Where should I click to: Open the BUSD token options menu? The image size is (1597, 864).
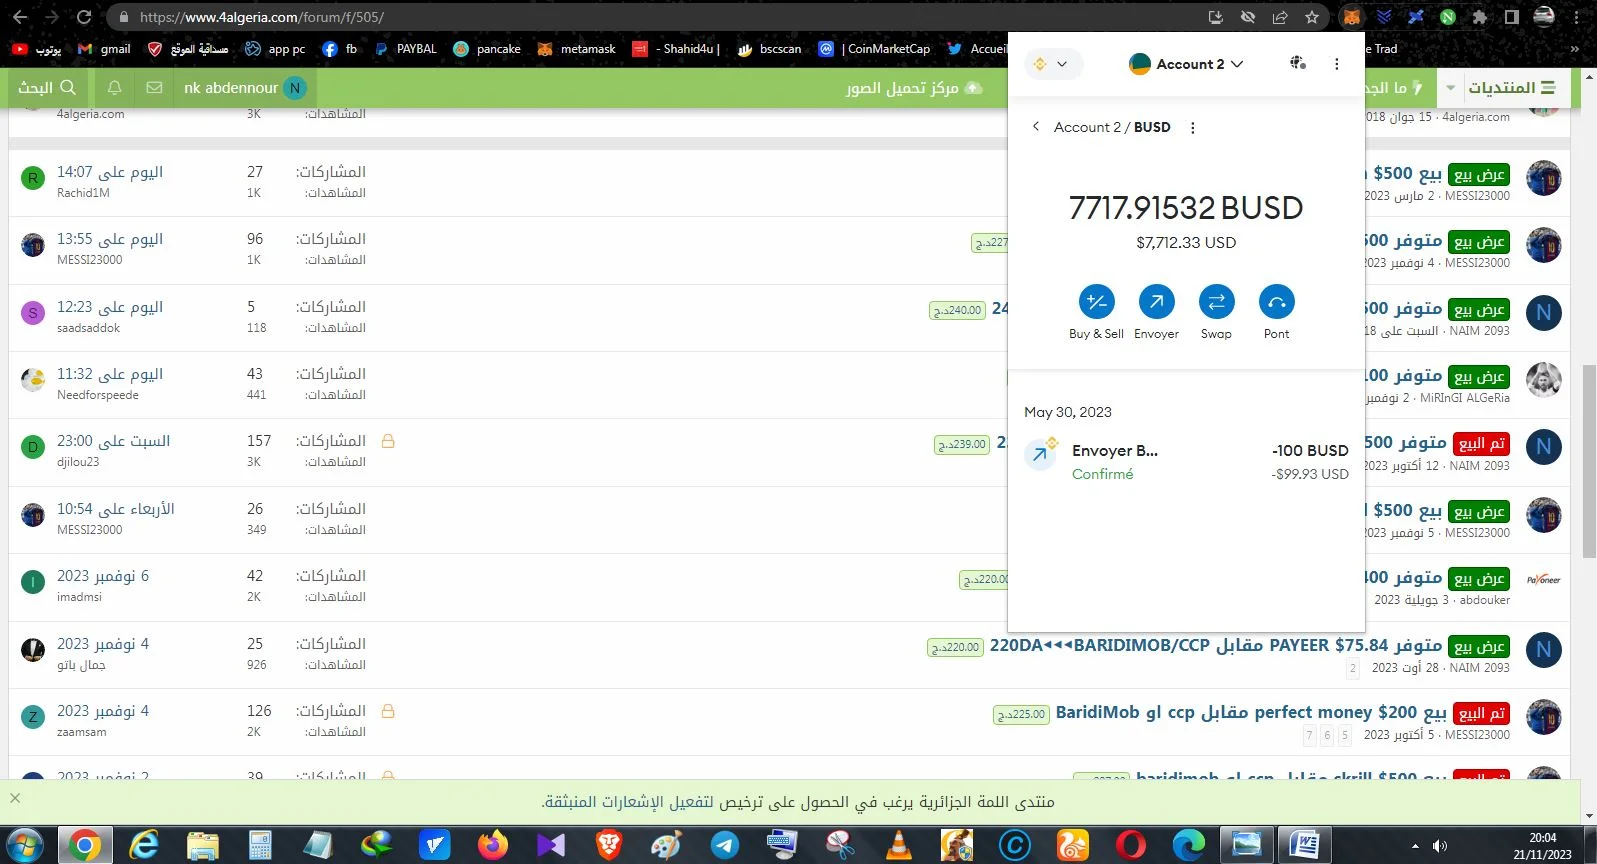point(1192,128)
